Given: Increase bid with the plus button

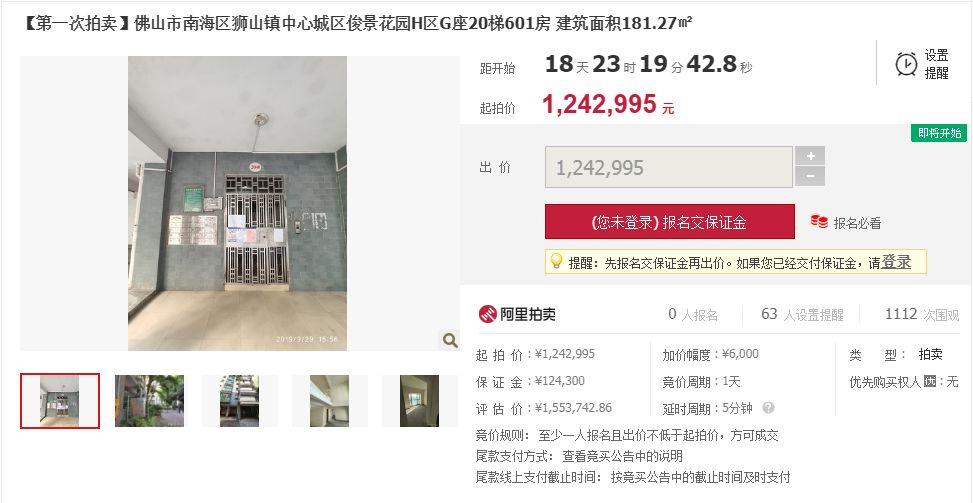Looking at the screenshot, I should point(810,156).
